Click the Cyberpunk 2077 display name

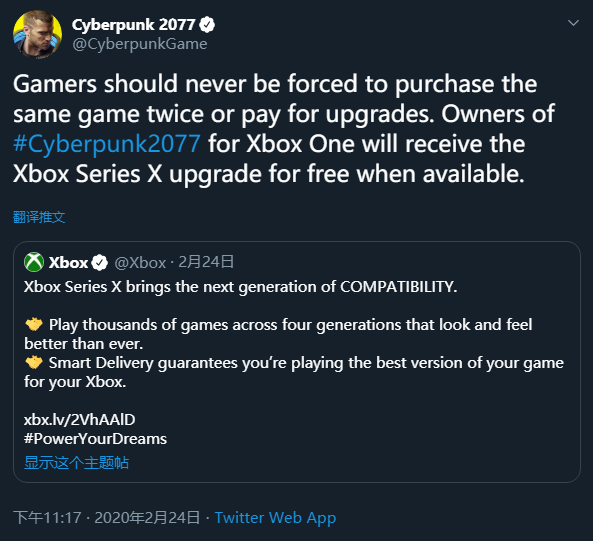point(134,25)
